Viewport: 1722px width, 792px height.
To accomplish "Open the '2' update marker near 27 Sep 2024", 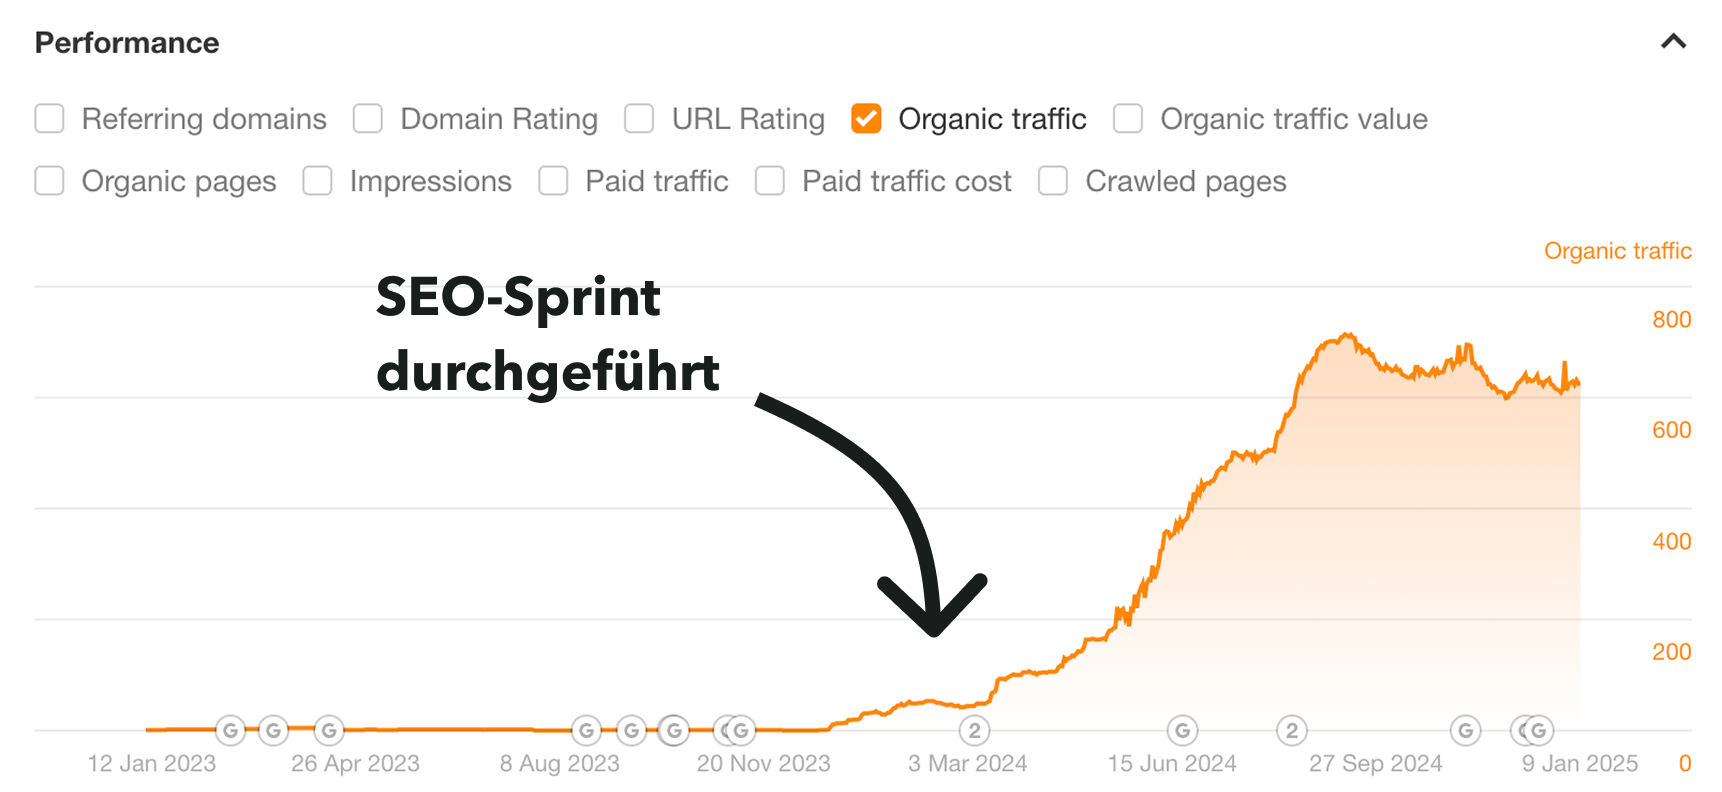I will coord(1292,731).
